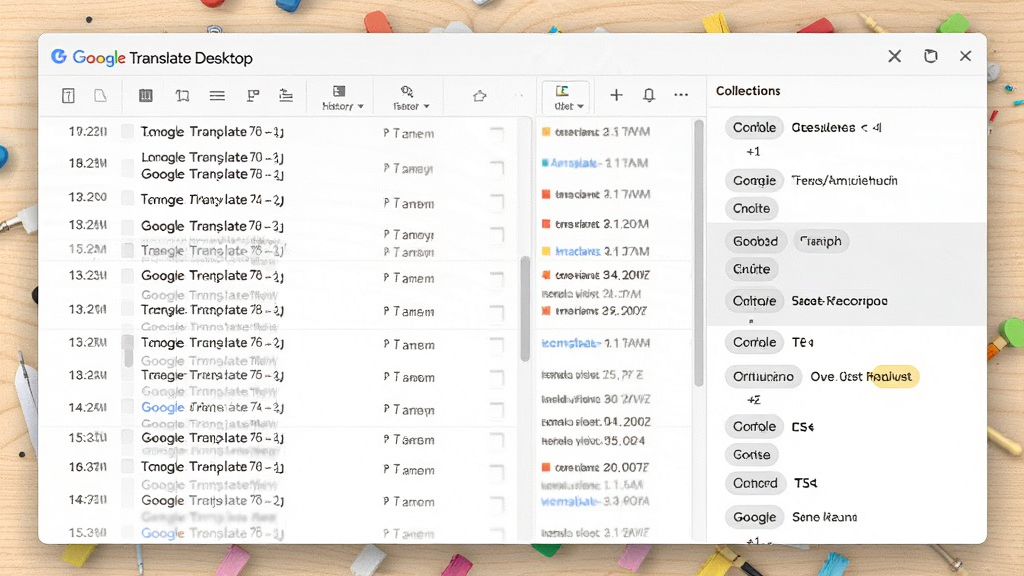
Task: Select the 'Ortiunino' chip in Collections
Action: 763,376
